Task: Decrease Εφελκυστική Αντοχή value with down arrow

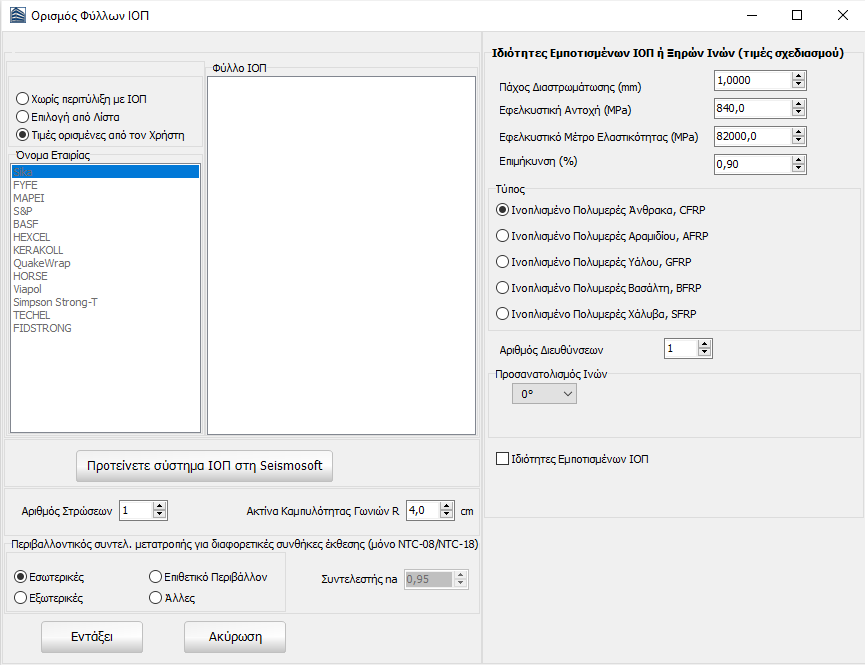Action: point(798,112)
